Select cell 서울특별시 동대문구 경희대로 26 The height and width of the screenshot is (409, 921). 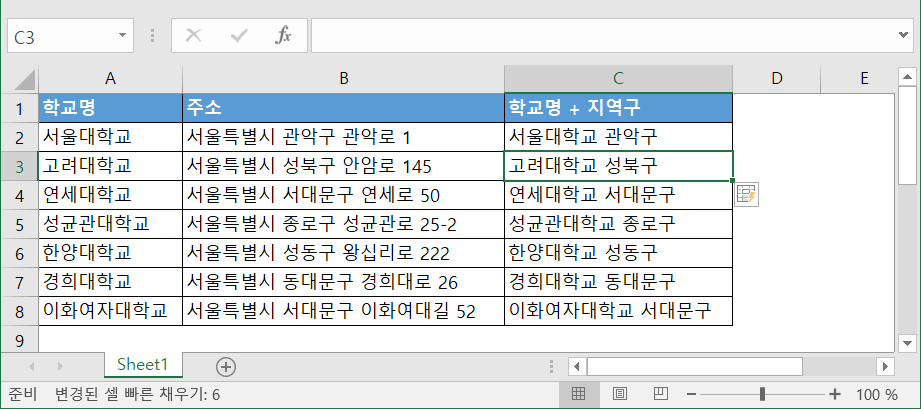pyautogui.click(x=344, y=281)
